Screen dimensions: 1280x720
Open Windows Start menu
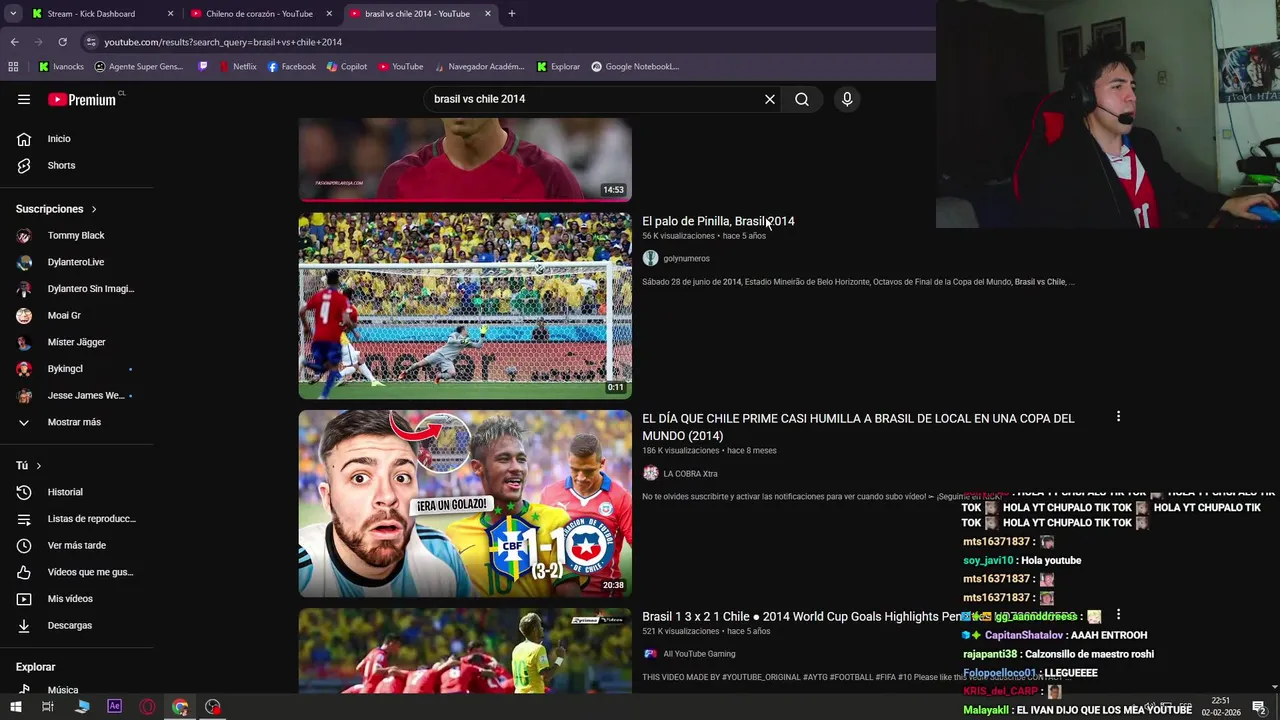(x=15, y=707)
